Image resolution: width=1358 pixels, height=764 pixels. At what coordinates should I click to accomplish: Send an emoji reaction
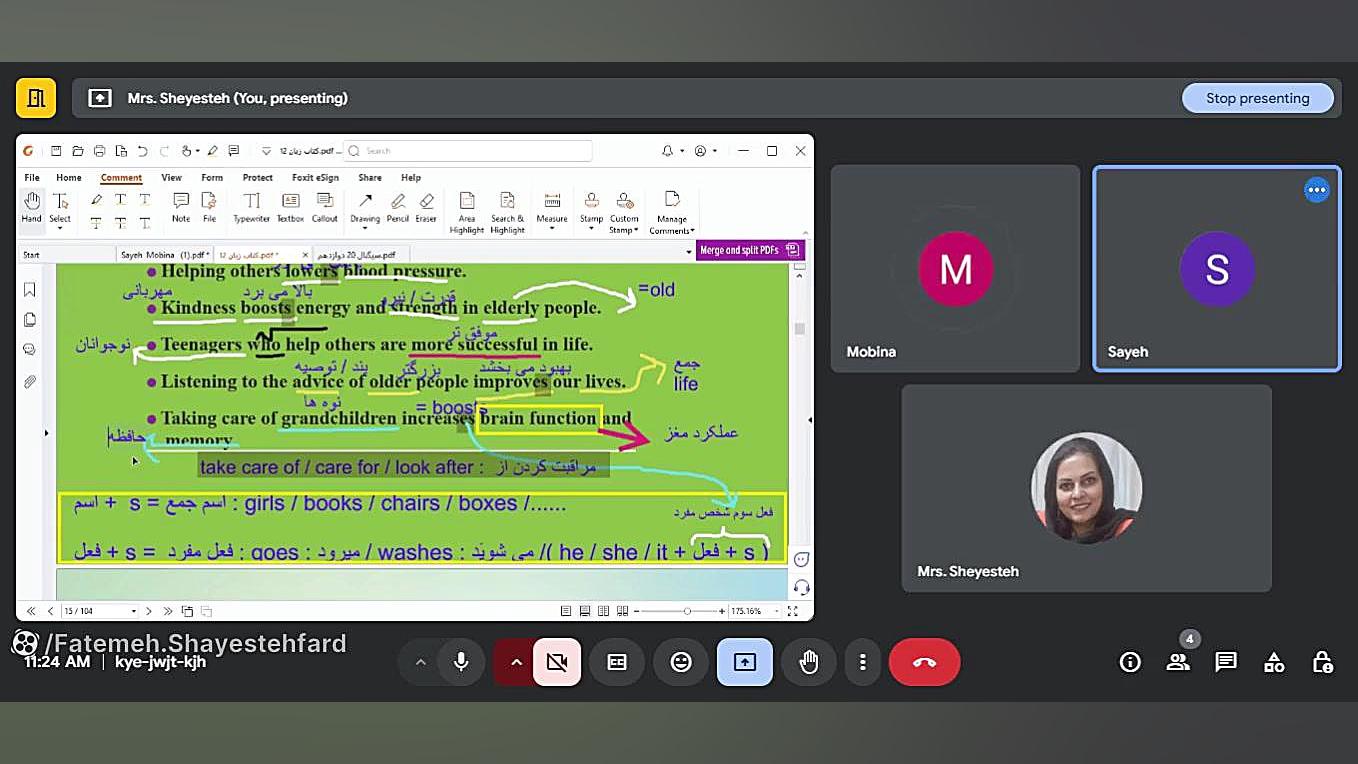(681, 662)
